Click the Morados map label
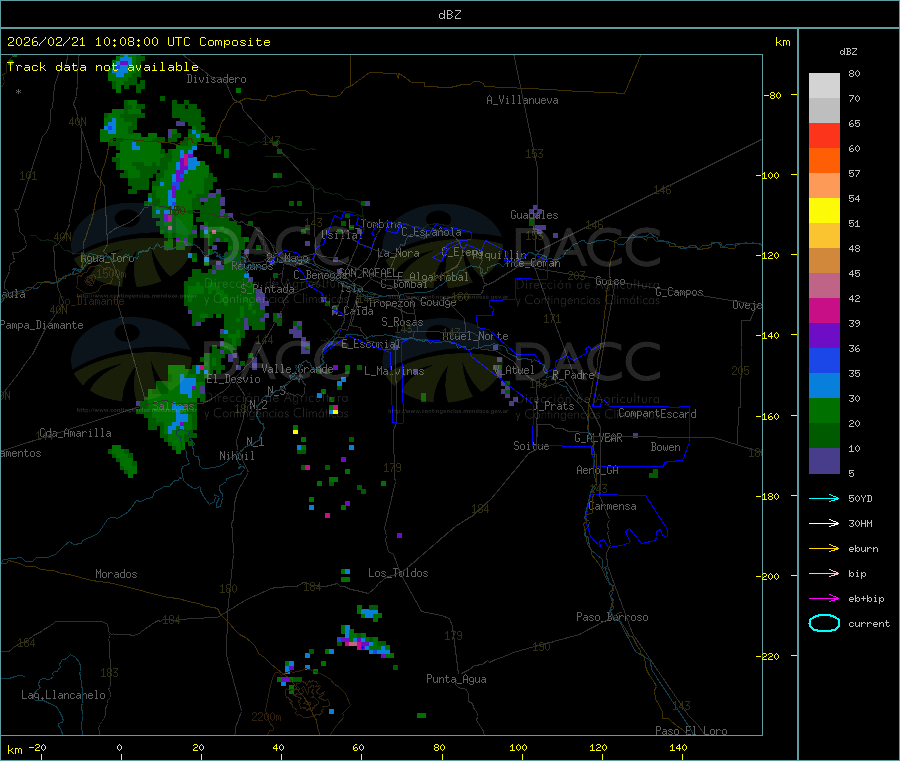Viewport: 900px width, 761px height. (116, 574)
